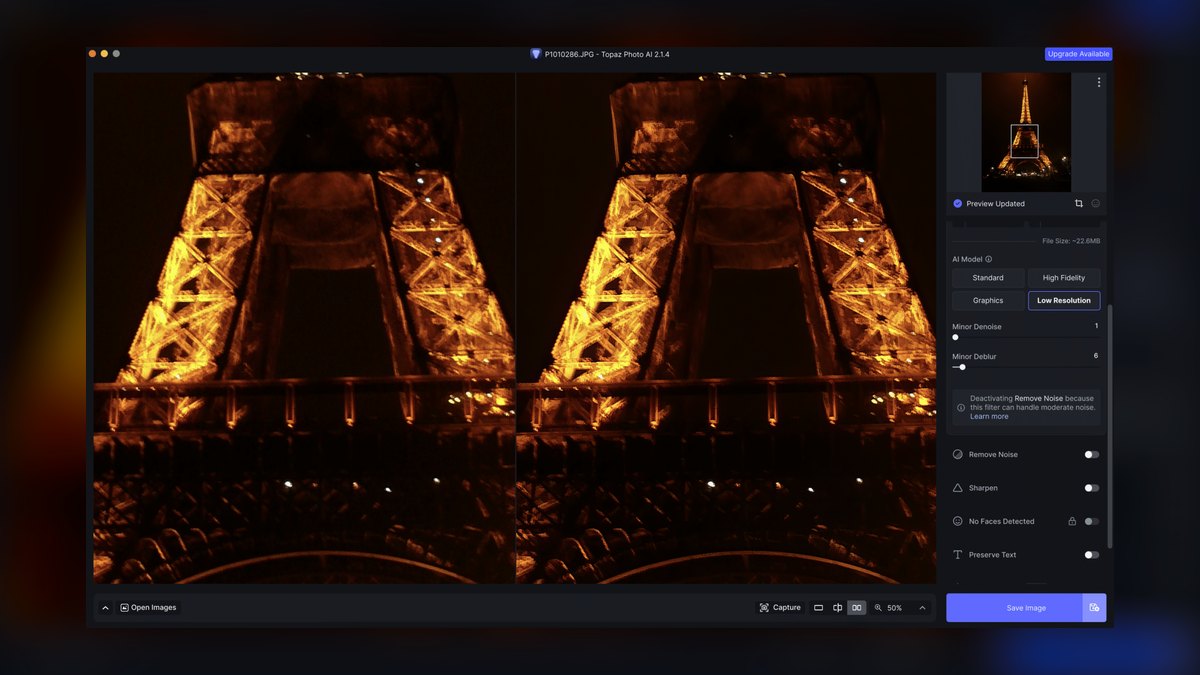
Task: Click the navigator thumbnail of Eiffel Tower
Action: (1026, 132)
